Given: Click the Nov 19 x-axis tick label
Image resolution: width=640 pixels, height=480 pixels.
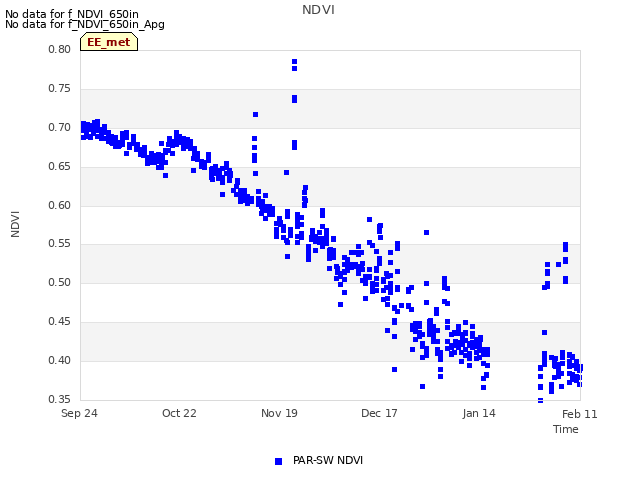Looking at the screenshot, I should click(x=279, y=413).
